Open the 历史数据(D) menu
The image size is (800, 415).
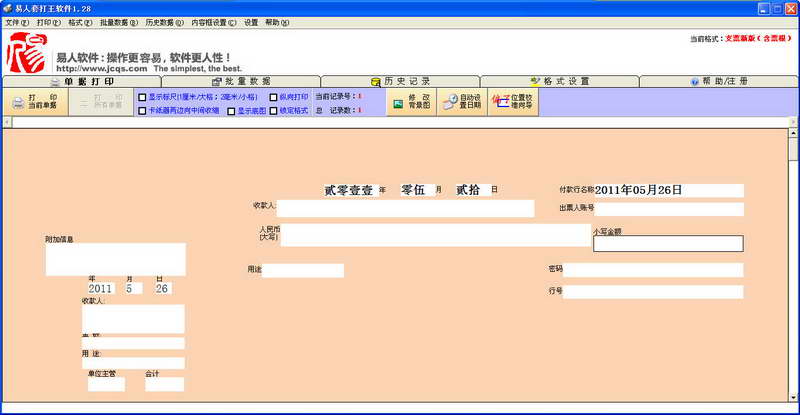click(x=164, y=22)
